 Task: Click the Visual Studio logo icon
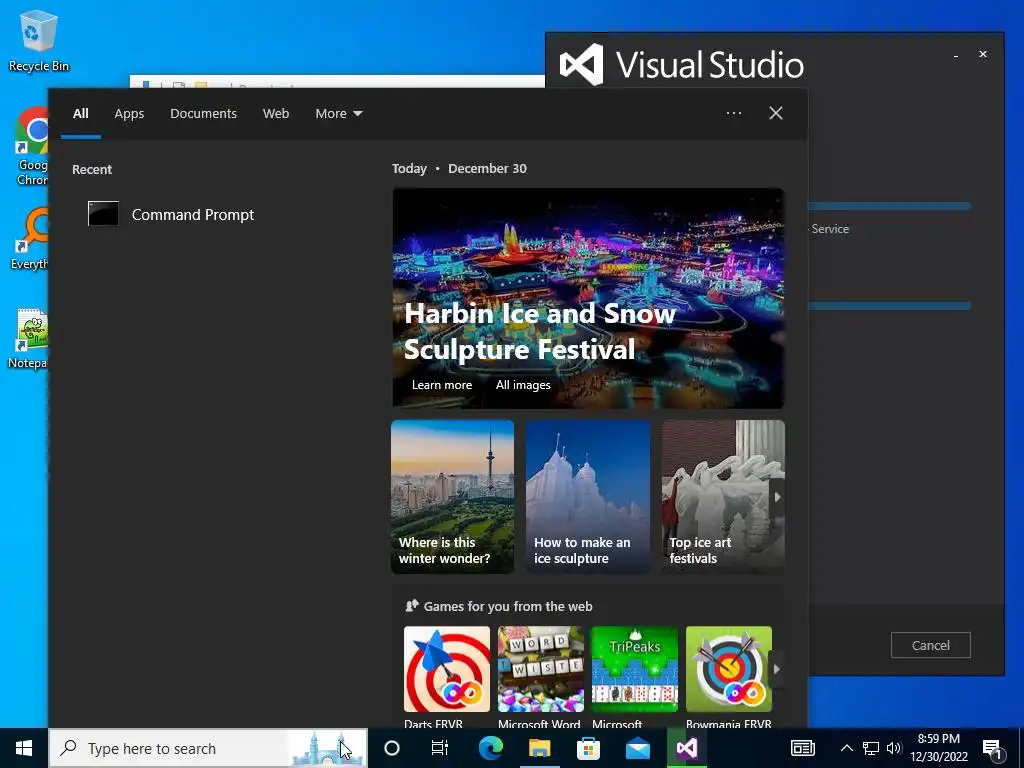click(x=581, y=64)
